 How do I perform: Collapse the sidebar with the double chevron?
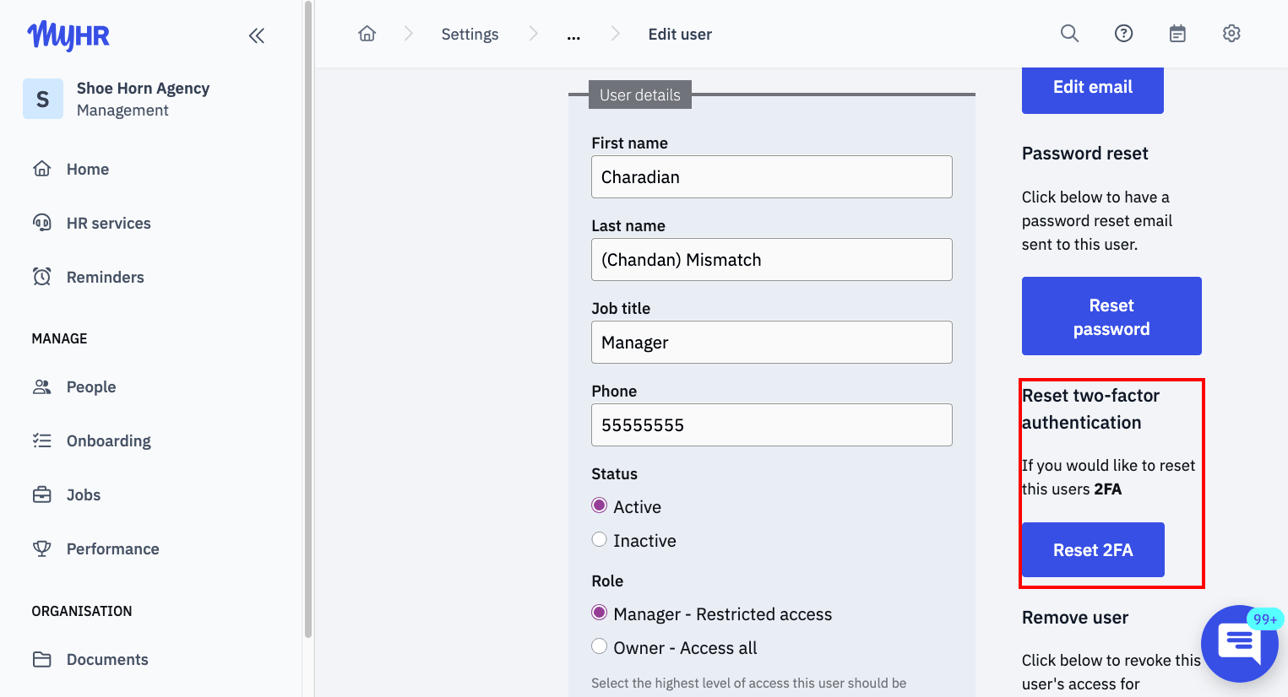pos(257,35)
